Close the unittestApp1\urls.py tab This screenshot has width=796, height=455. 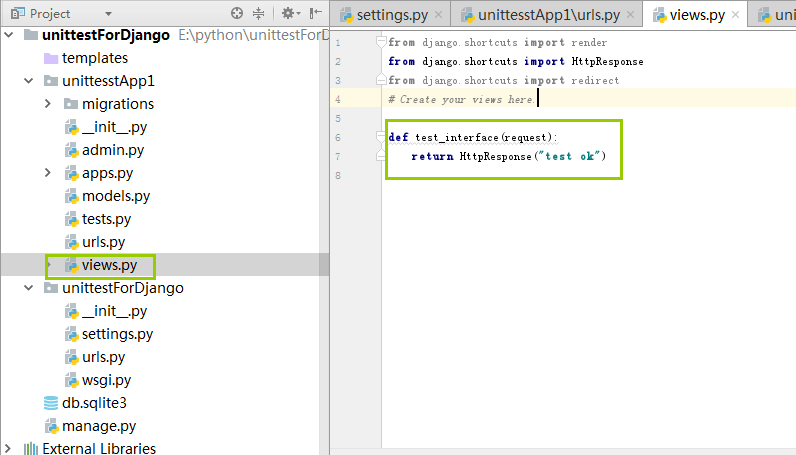pos(630,15)
